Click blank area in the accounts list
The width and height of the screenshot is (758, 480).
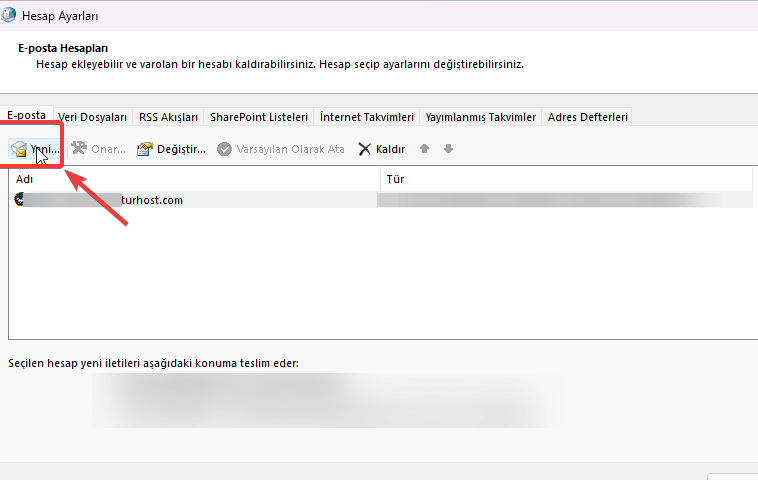[x=380, y=280]
